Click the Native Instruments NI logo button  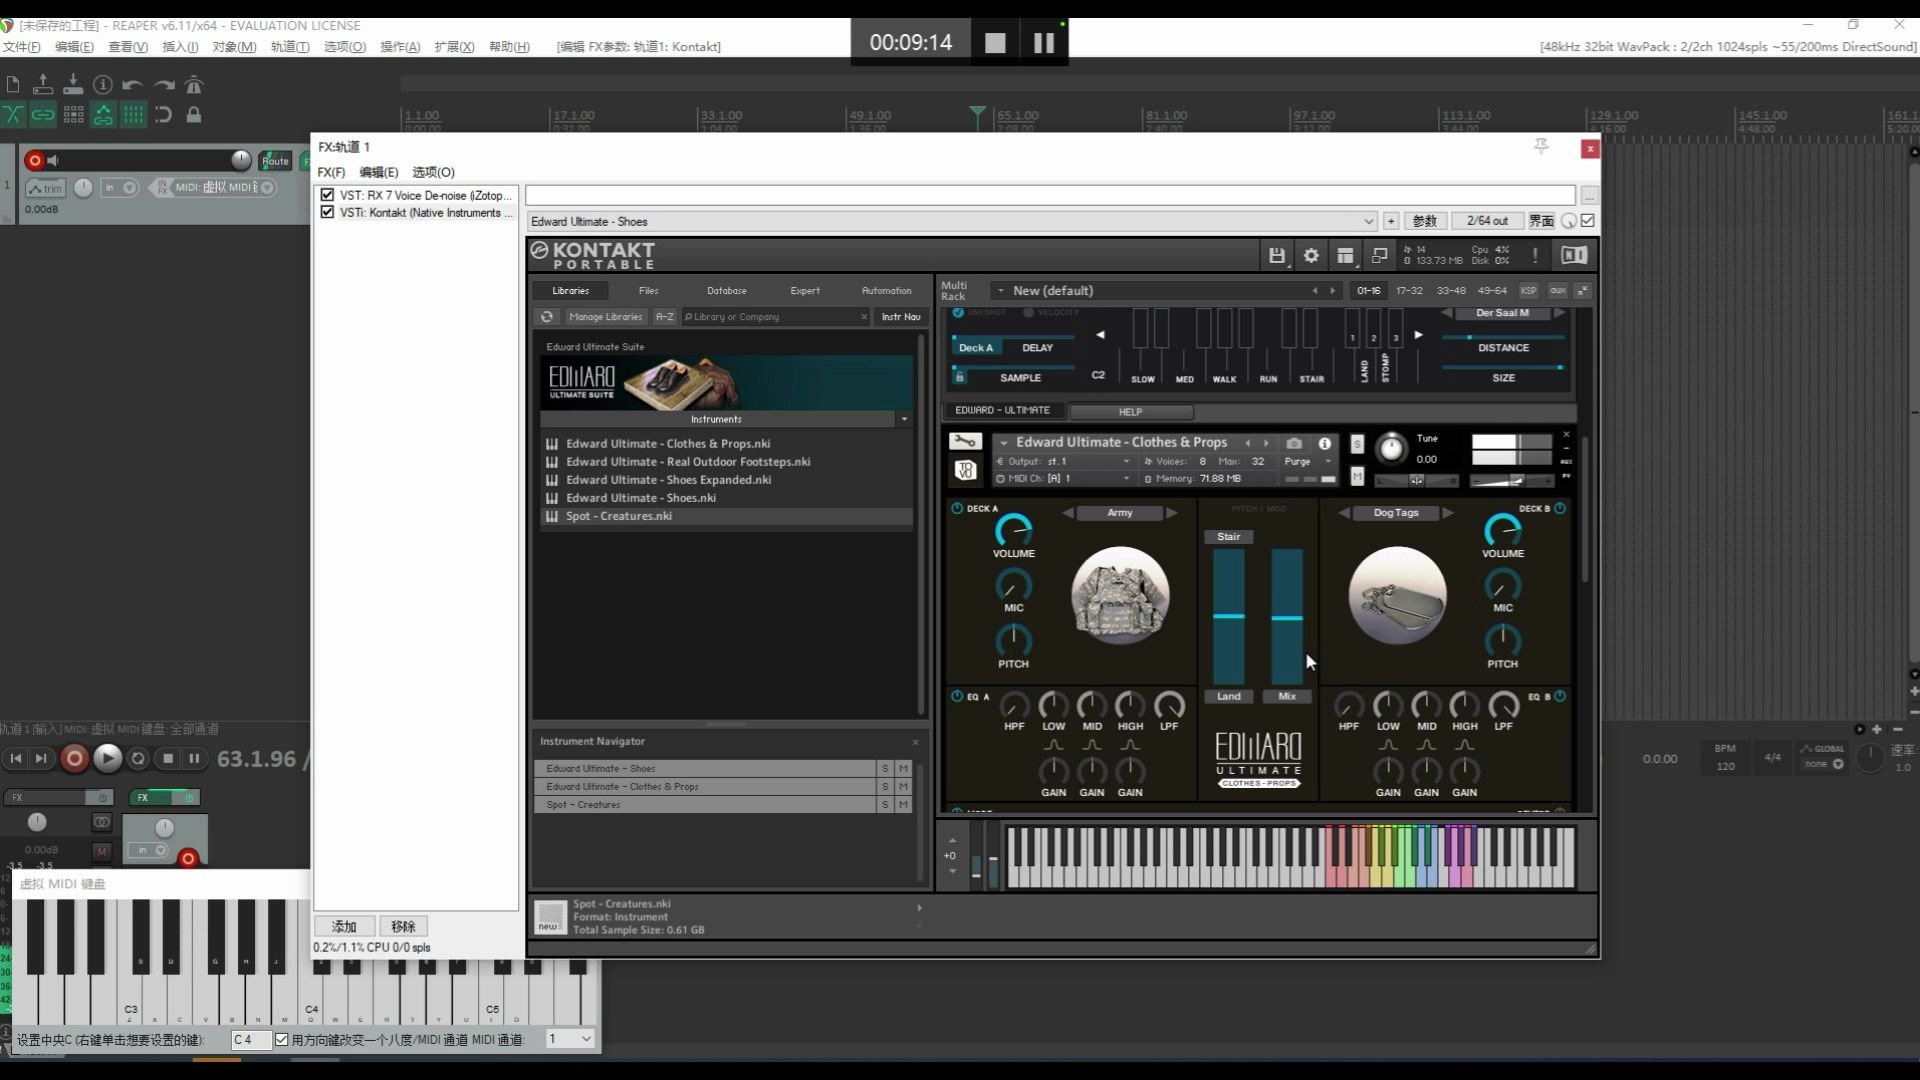coord(1574,255)
